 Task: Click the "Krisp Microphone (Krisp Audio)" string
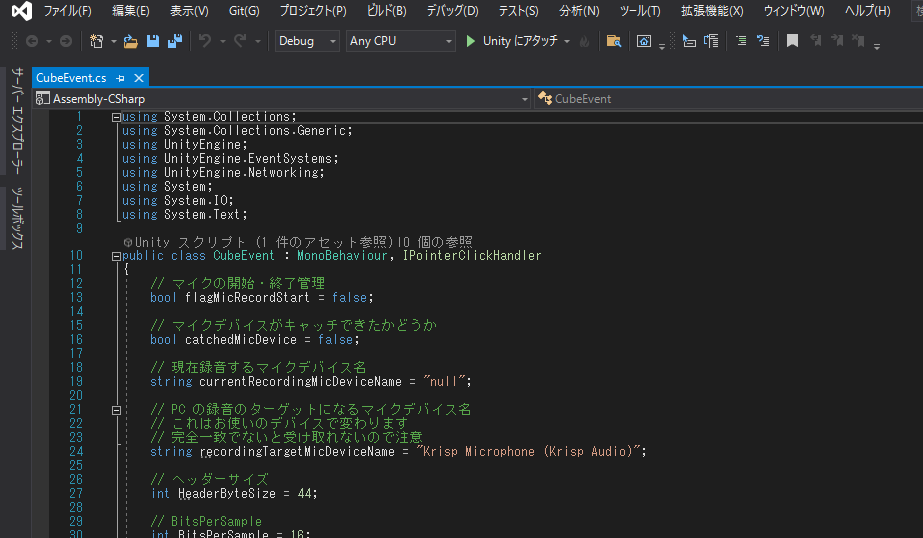click(x=527, y=451)
